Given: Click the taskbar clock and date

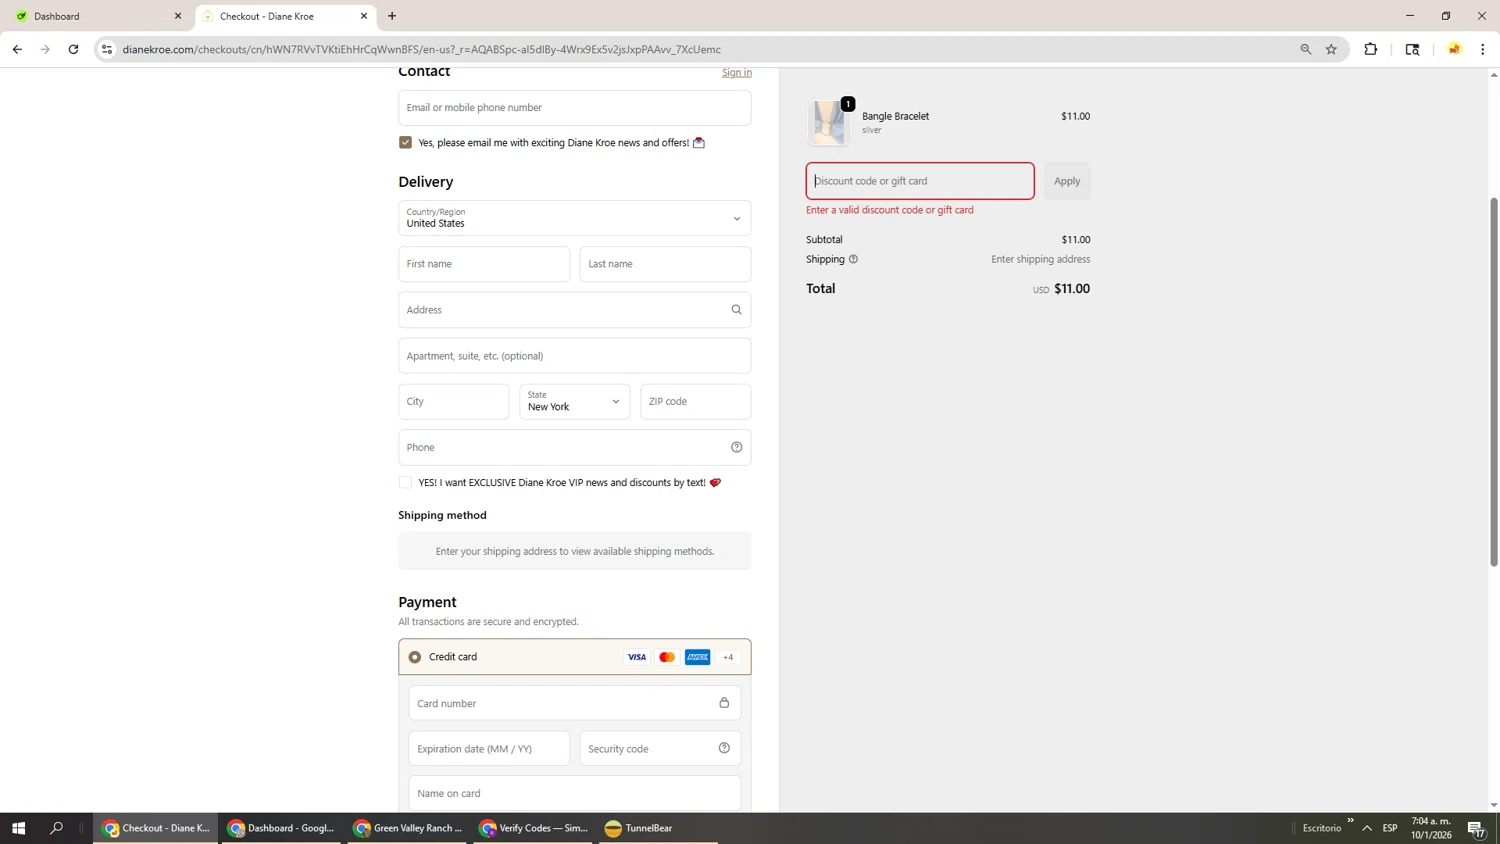Looking at the screenshot, I should pyautogui.click(x=1431, y=828).
